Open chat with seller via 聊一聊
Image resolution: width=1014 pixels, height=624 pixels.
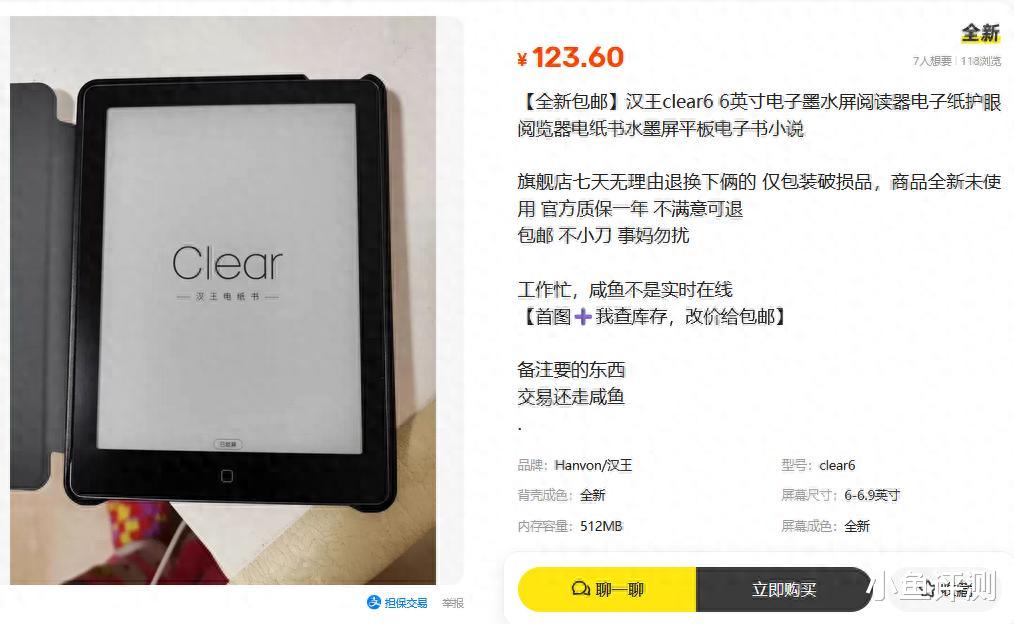[607, 589]
